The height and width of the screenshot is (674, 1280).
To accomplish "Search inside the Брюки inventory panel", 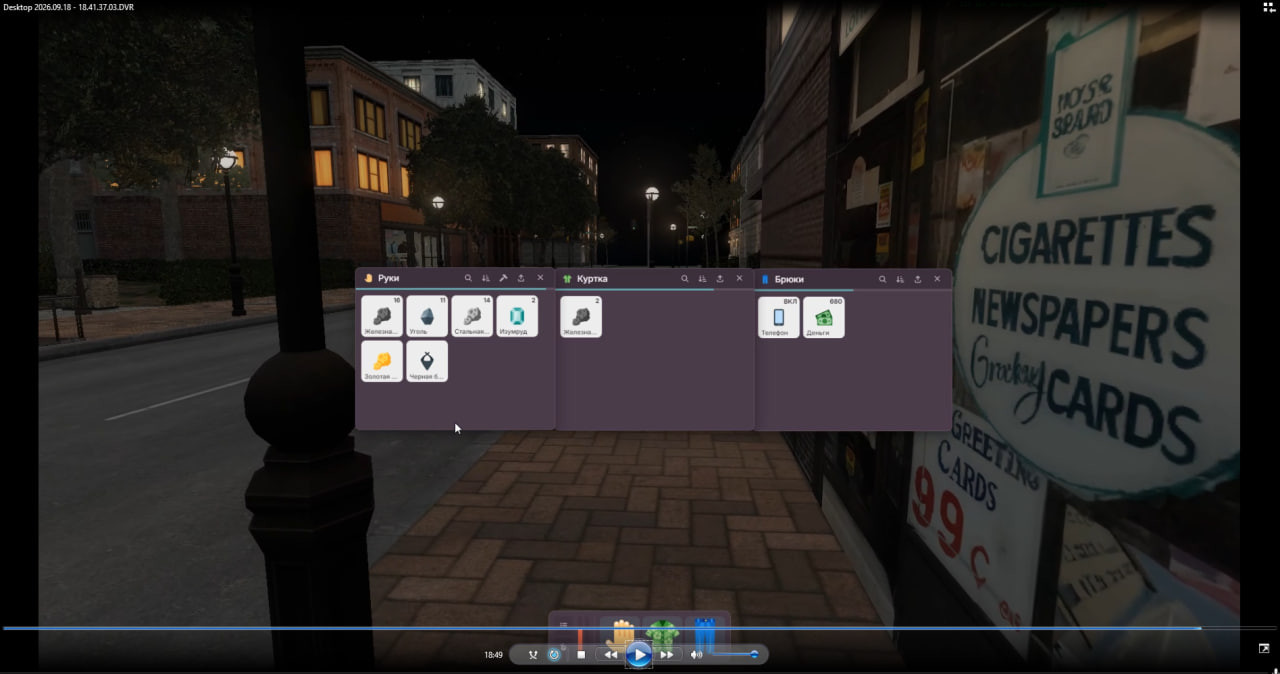I will pos(882,279).
